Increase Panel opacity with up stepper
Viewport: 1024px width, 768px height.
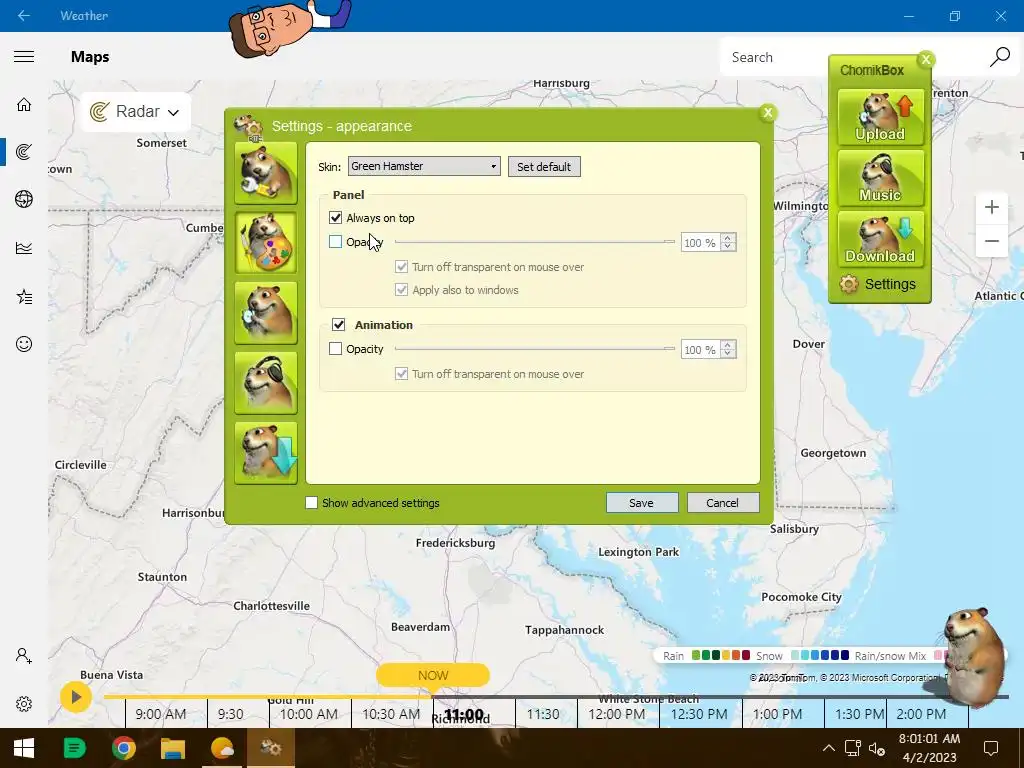point(728,238)
